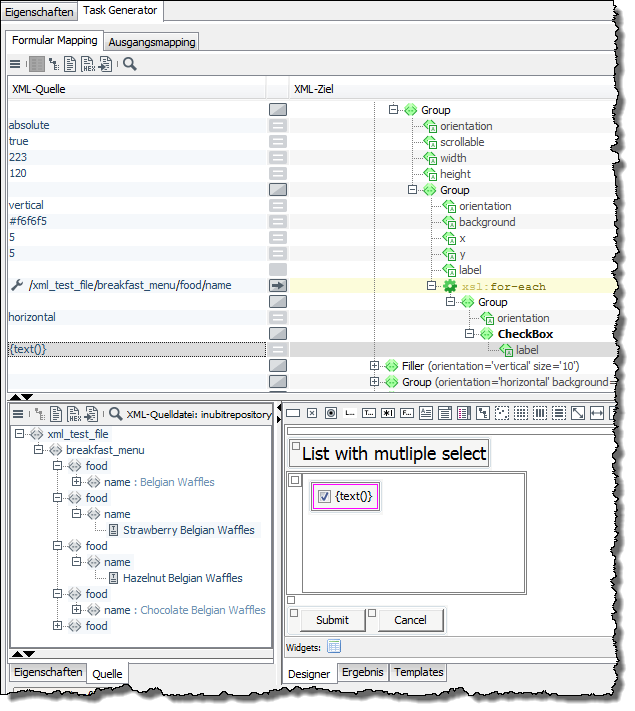The image size is (635, 711).
Task: Expand the 'name : Chocolate Belgian Waffles' node
Action: (77, 610)
